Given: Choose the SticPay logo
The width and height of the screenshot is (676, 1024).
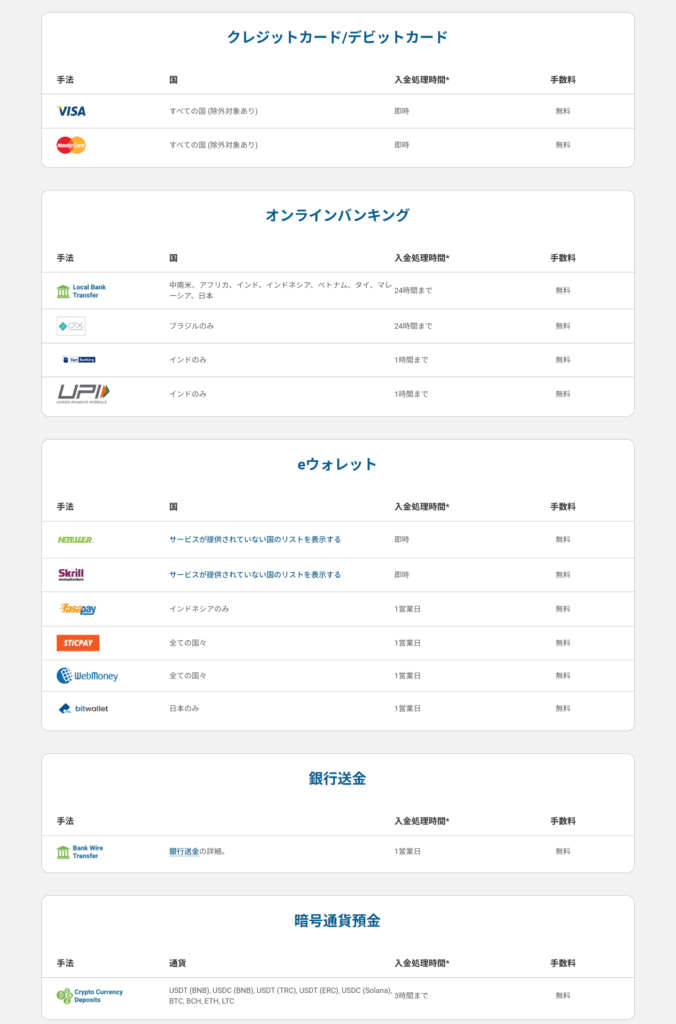Looking at the screenshot, I should 78,643.
